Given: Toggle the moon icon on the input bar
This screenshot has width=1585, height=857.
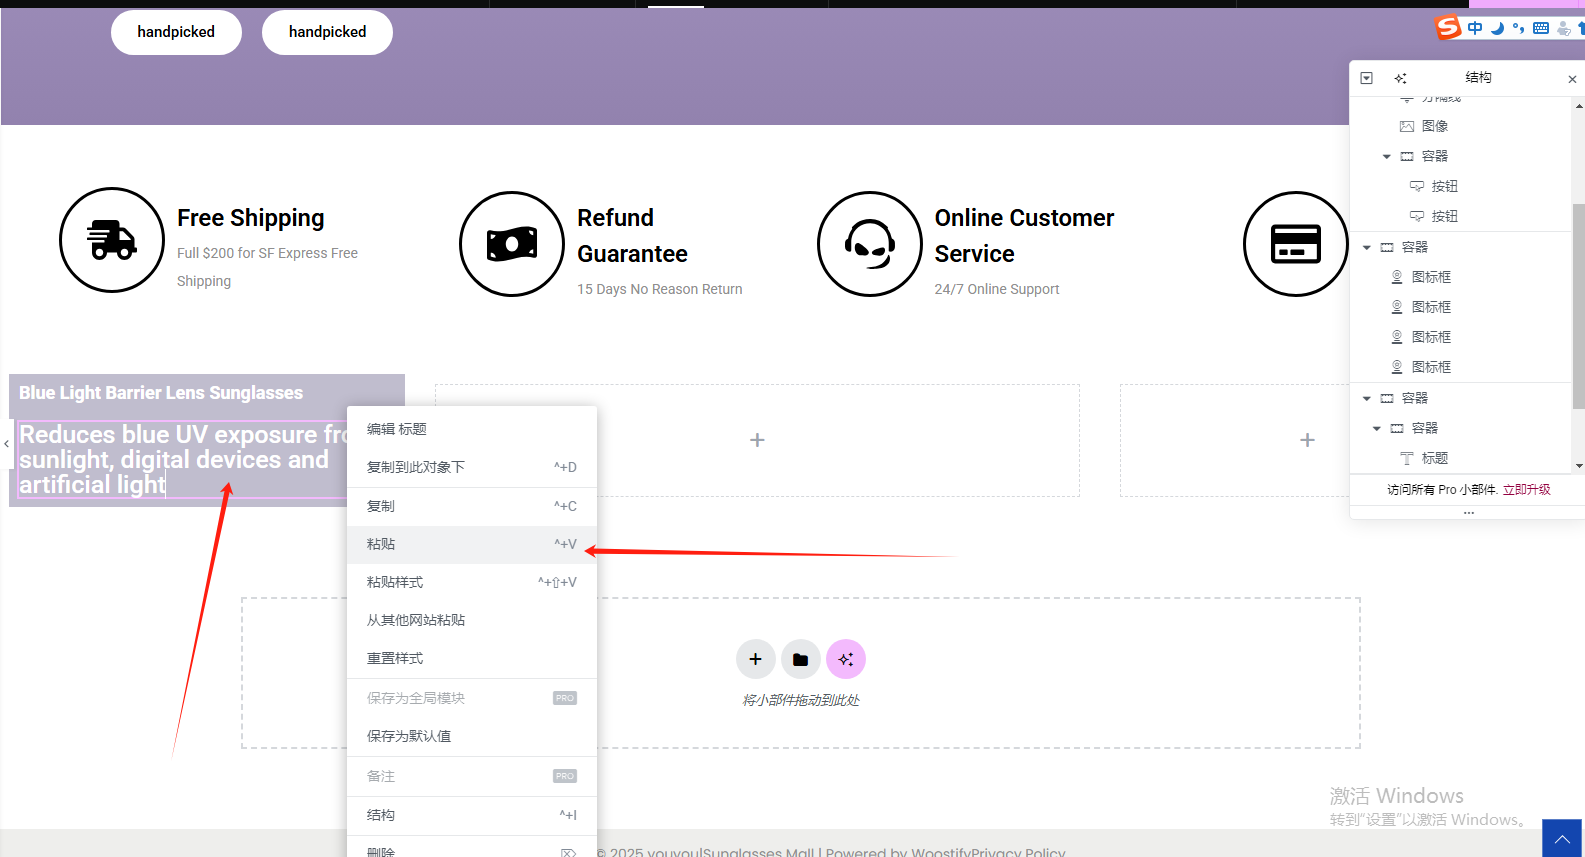Looking at the screenshot, I should (x=1497, y=28).
